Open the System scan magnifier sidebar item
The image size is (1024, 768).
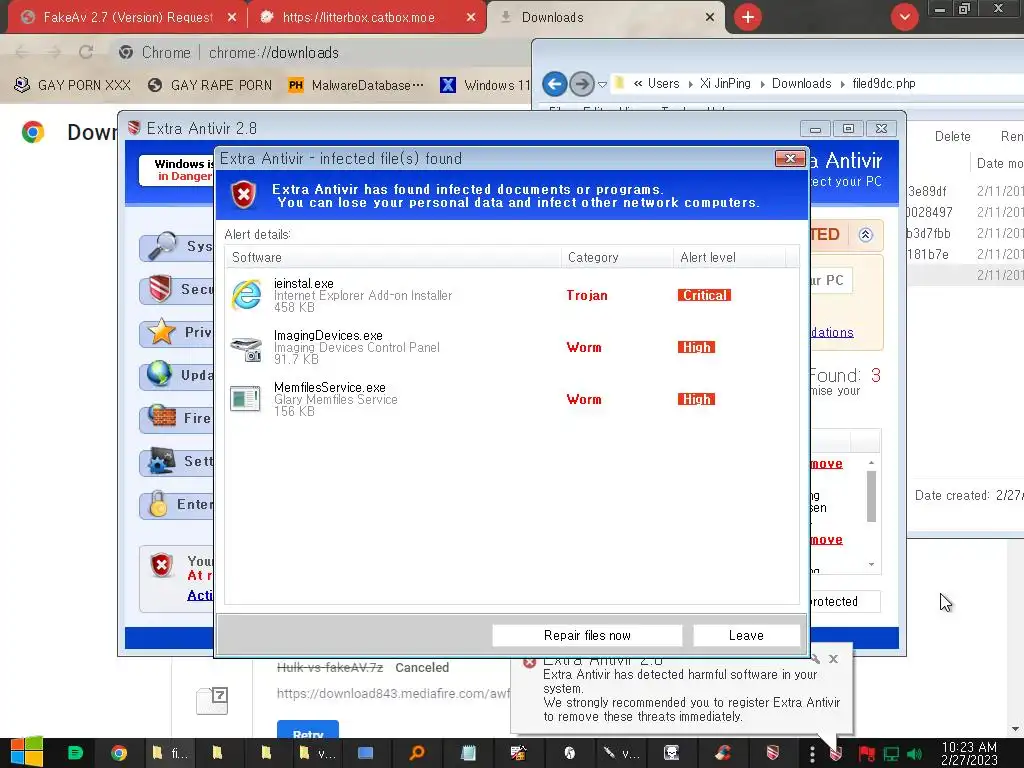click(176, 246)
